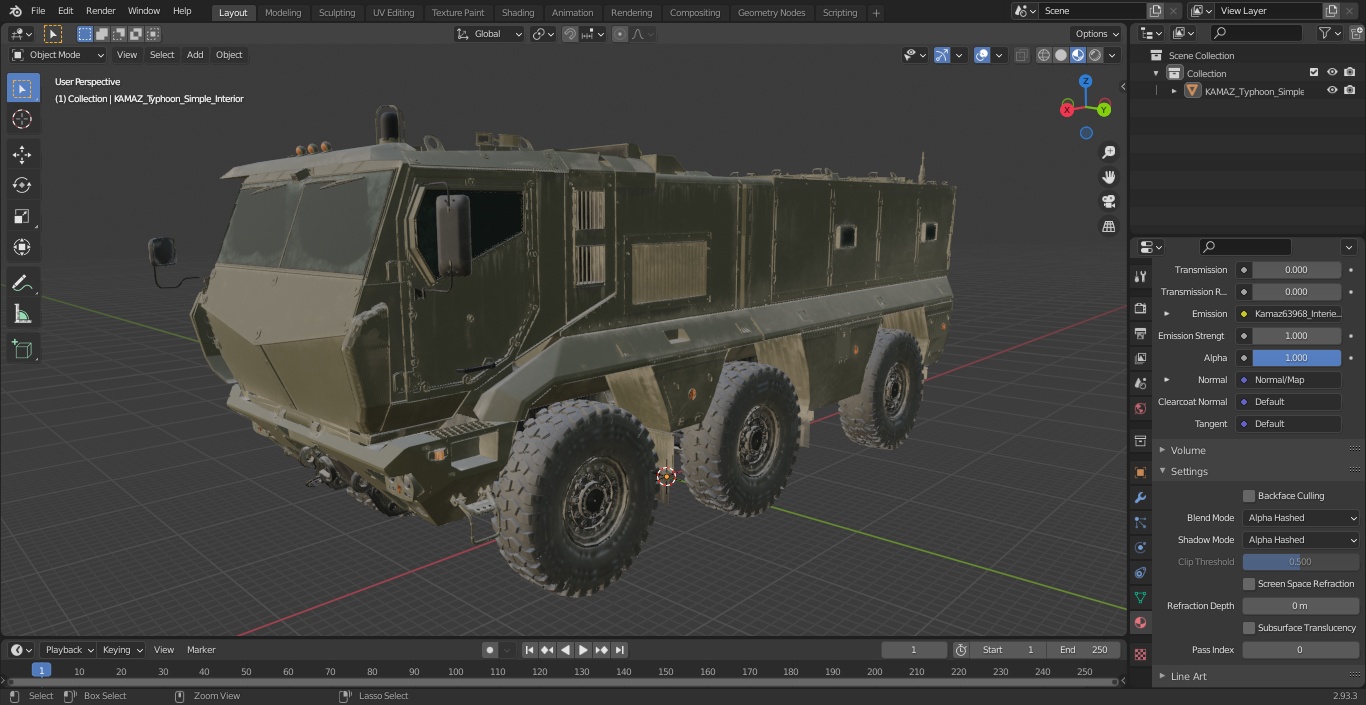
Task: Expand the Emission input row
Action: tap(1166, 314)
